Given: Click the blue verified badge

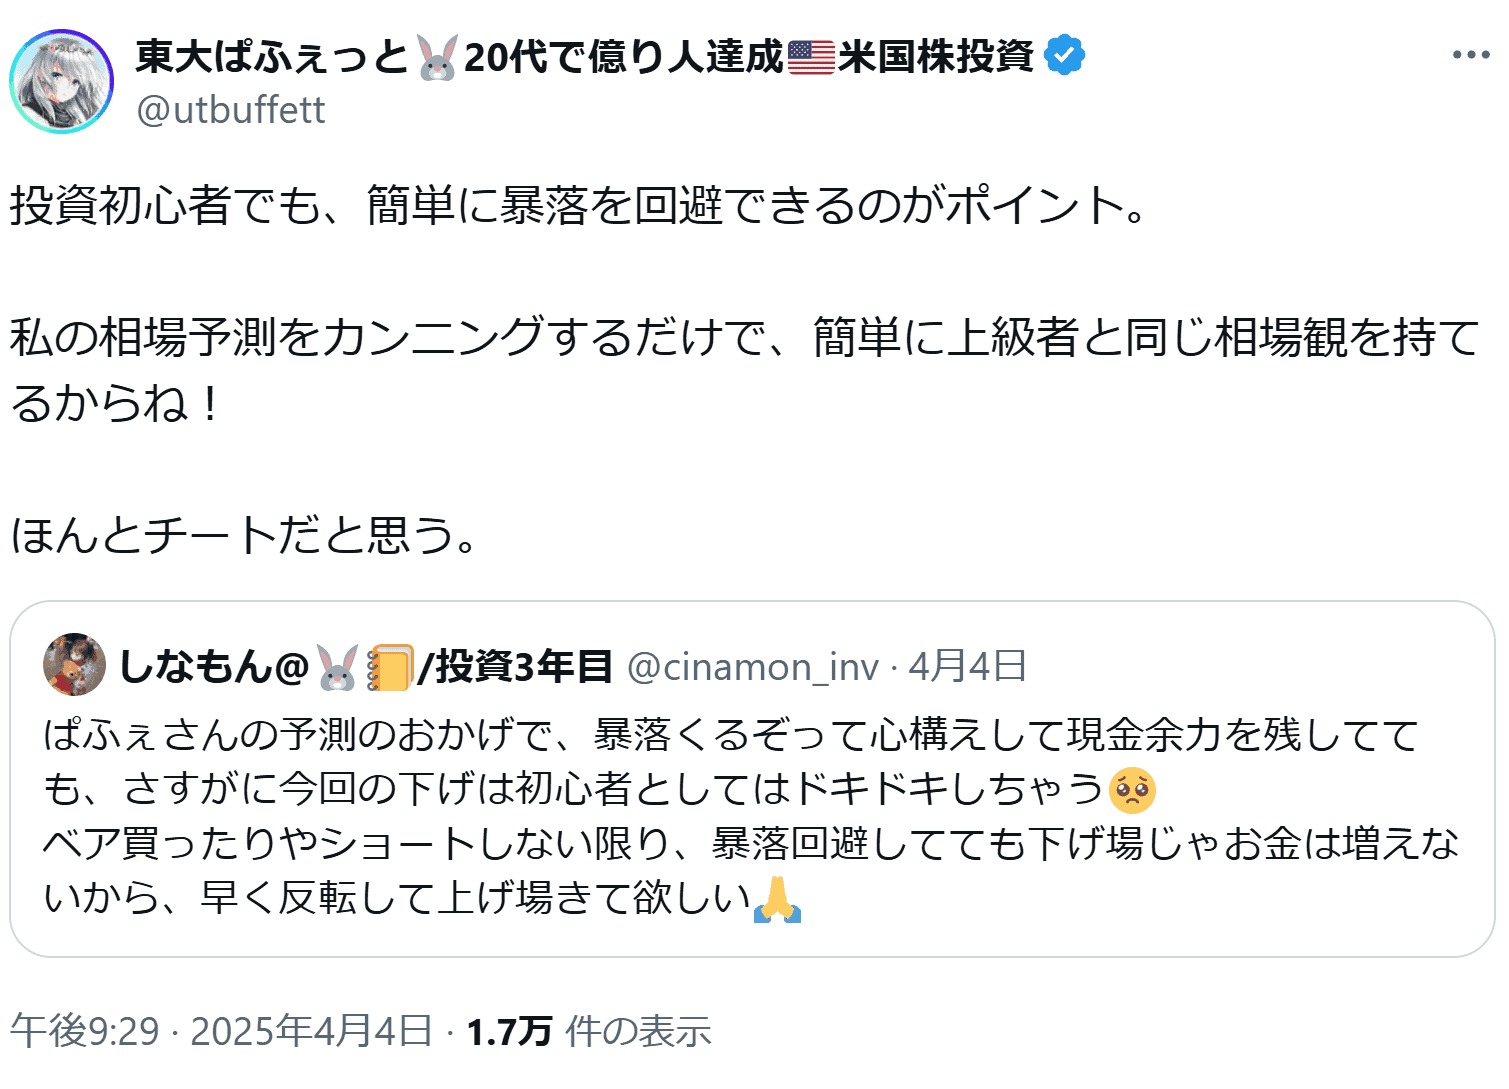Looking at the screenshot, I should click(1064, 56).
